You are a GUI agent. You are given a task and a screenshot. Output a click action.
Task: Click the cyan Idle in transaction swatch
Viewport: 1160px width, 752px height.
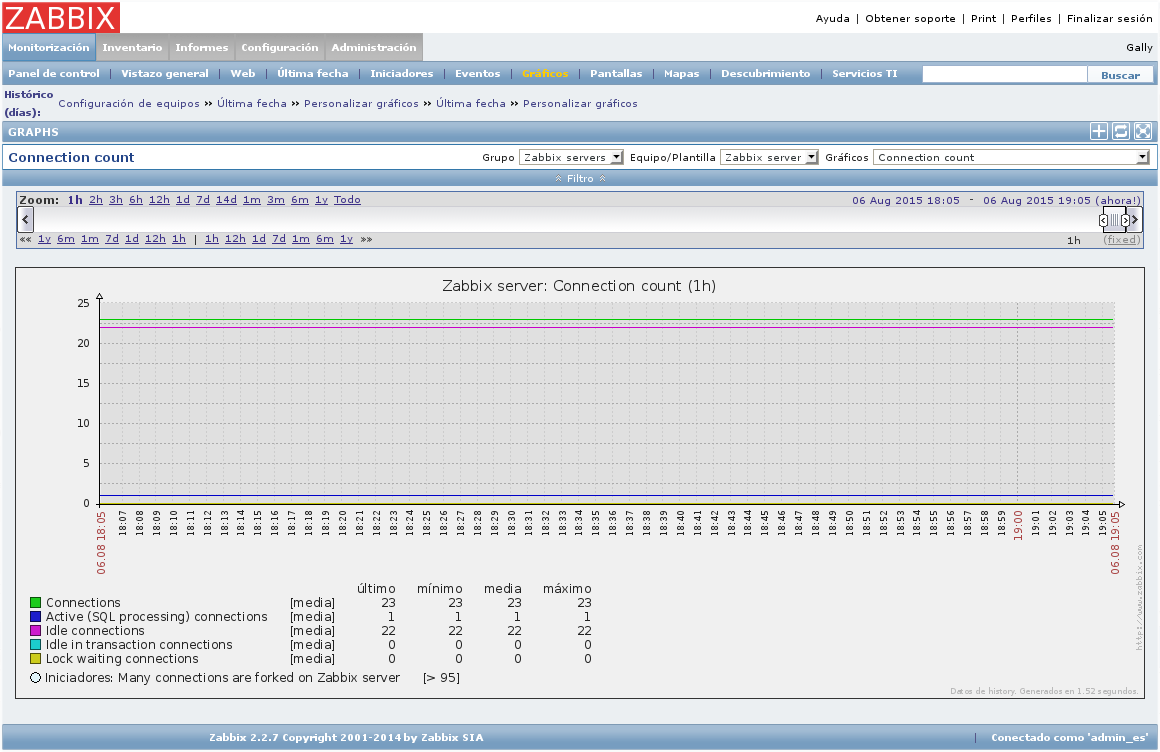click(36, 645)
